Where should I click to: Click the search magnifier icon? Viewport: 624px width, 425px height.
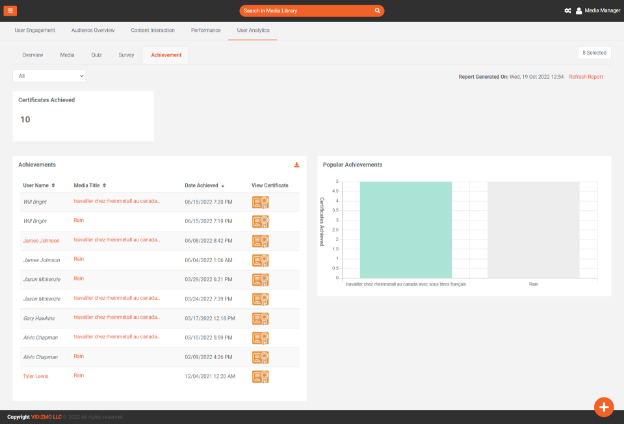coord(378,11)
